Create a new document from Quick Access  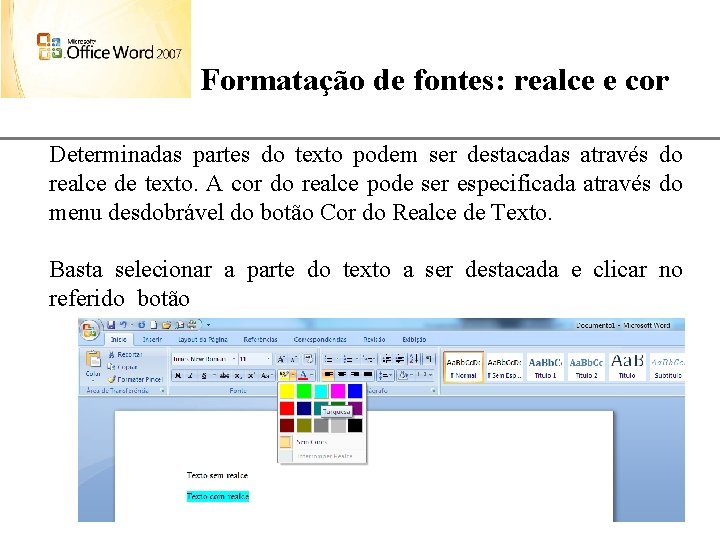click(x=154, y=325)
